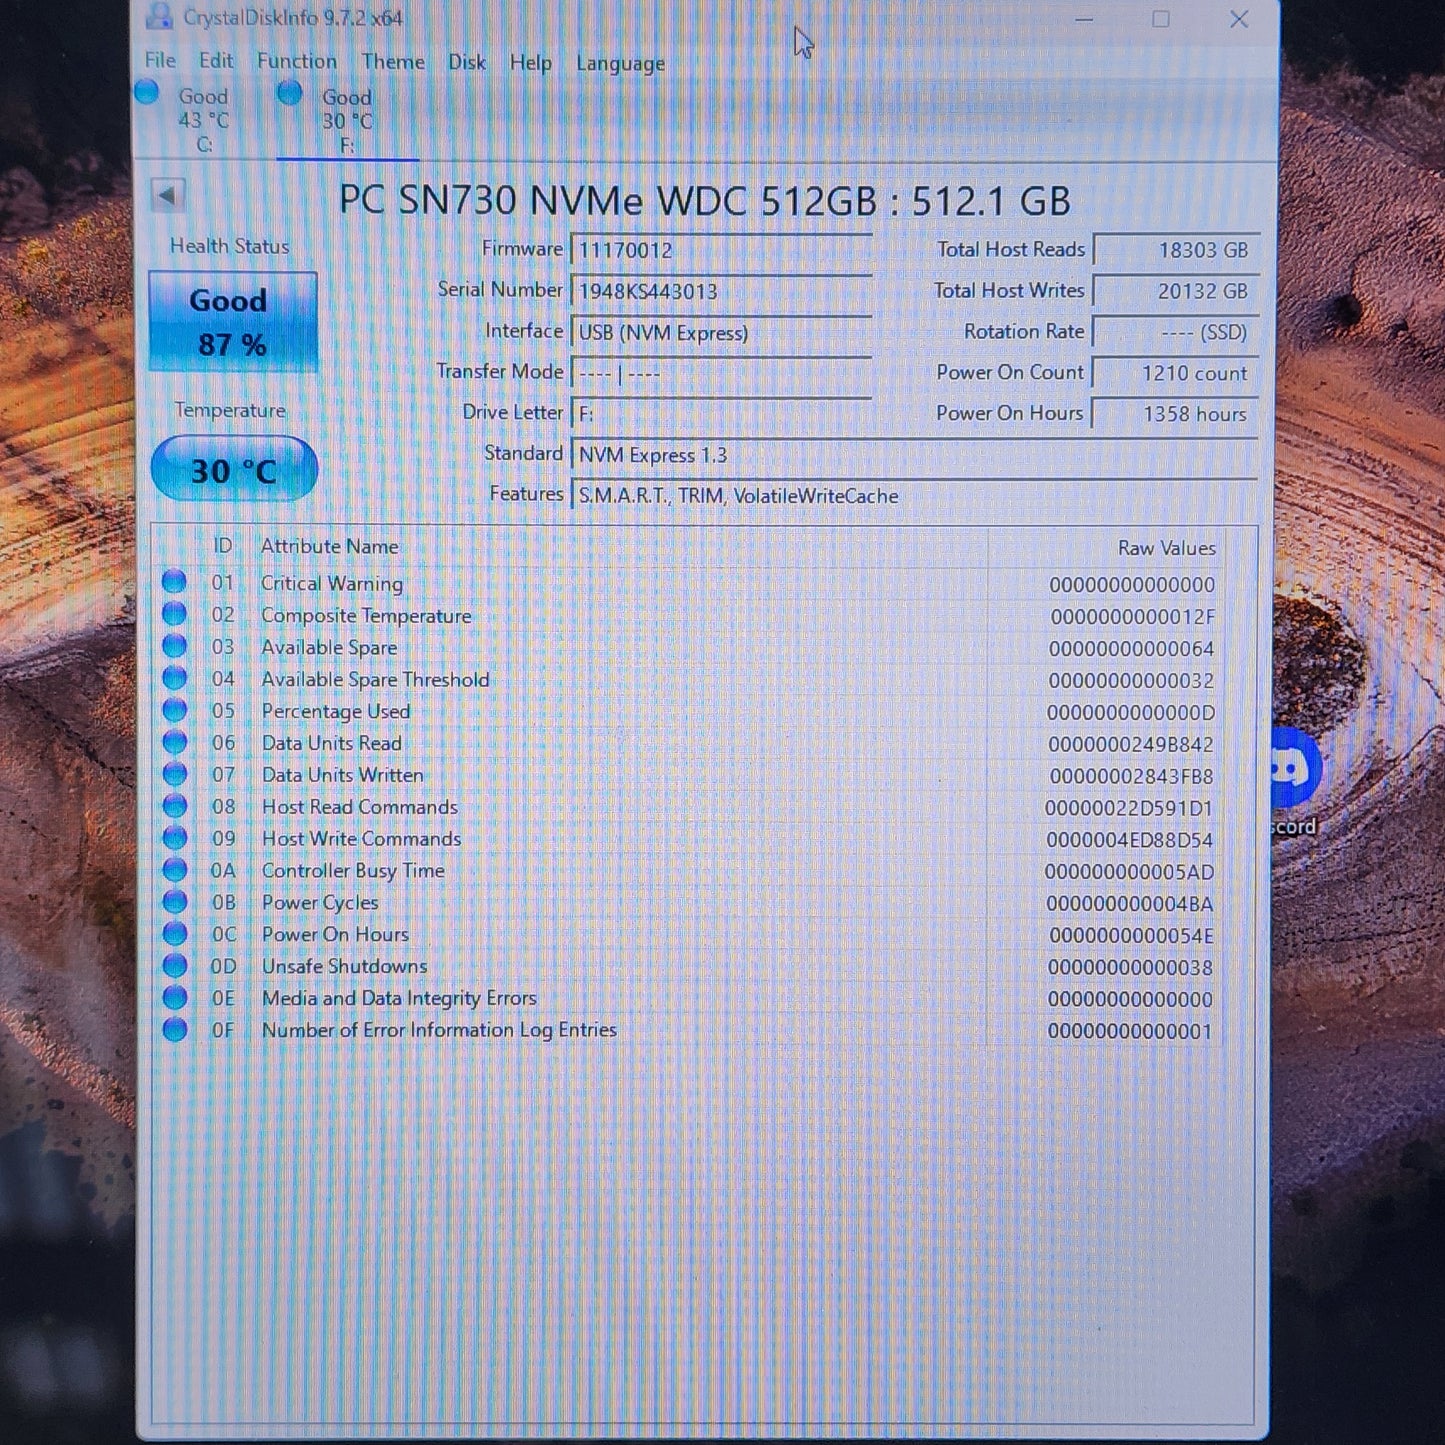Screen dimensions: 1445x1445
Task: Click the 30 °C temperature button
Action: coord(234,469)
